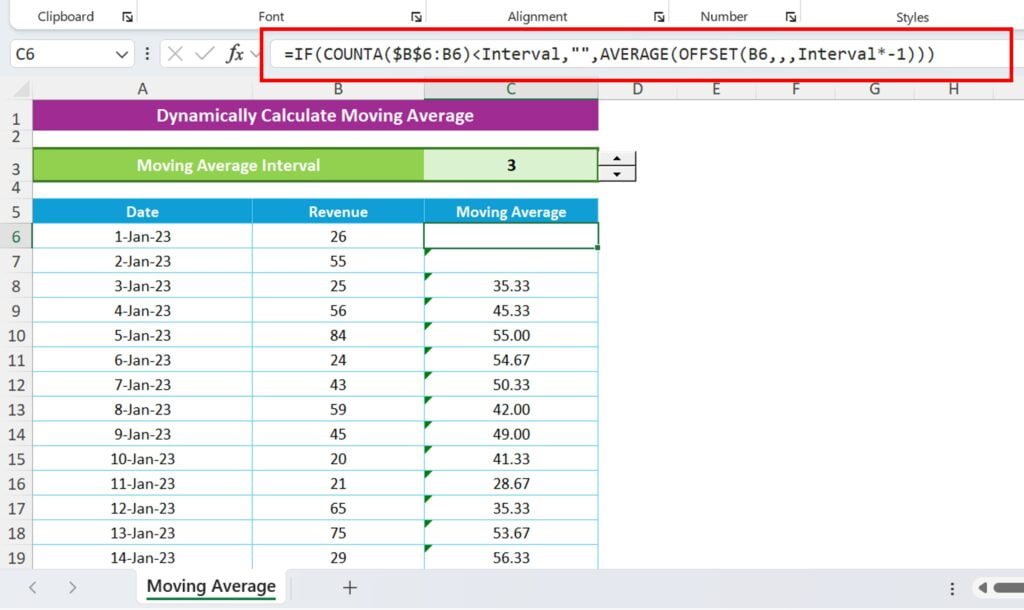Select the 8-Jan-23 date cell
The height and width of the screenshot is (610, 1024).
click(142, 409)
